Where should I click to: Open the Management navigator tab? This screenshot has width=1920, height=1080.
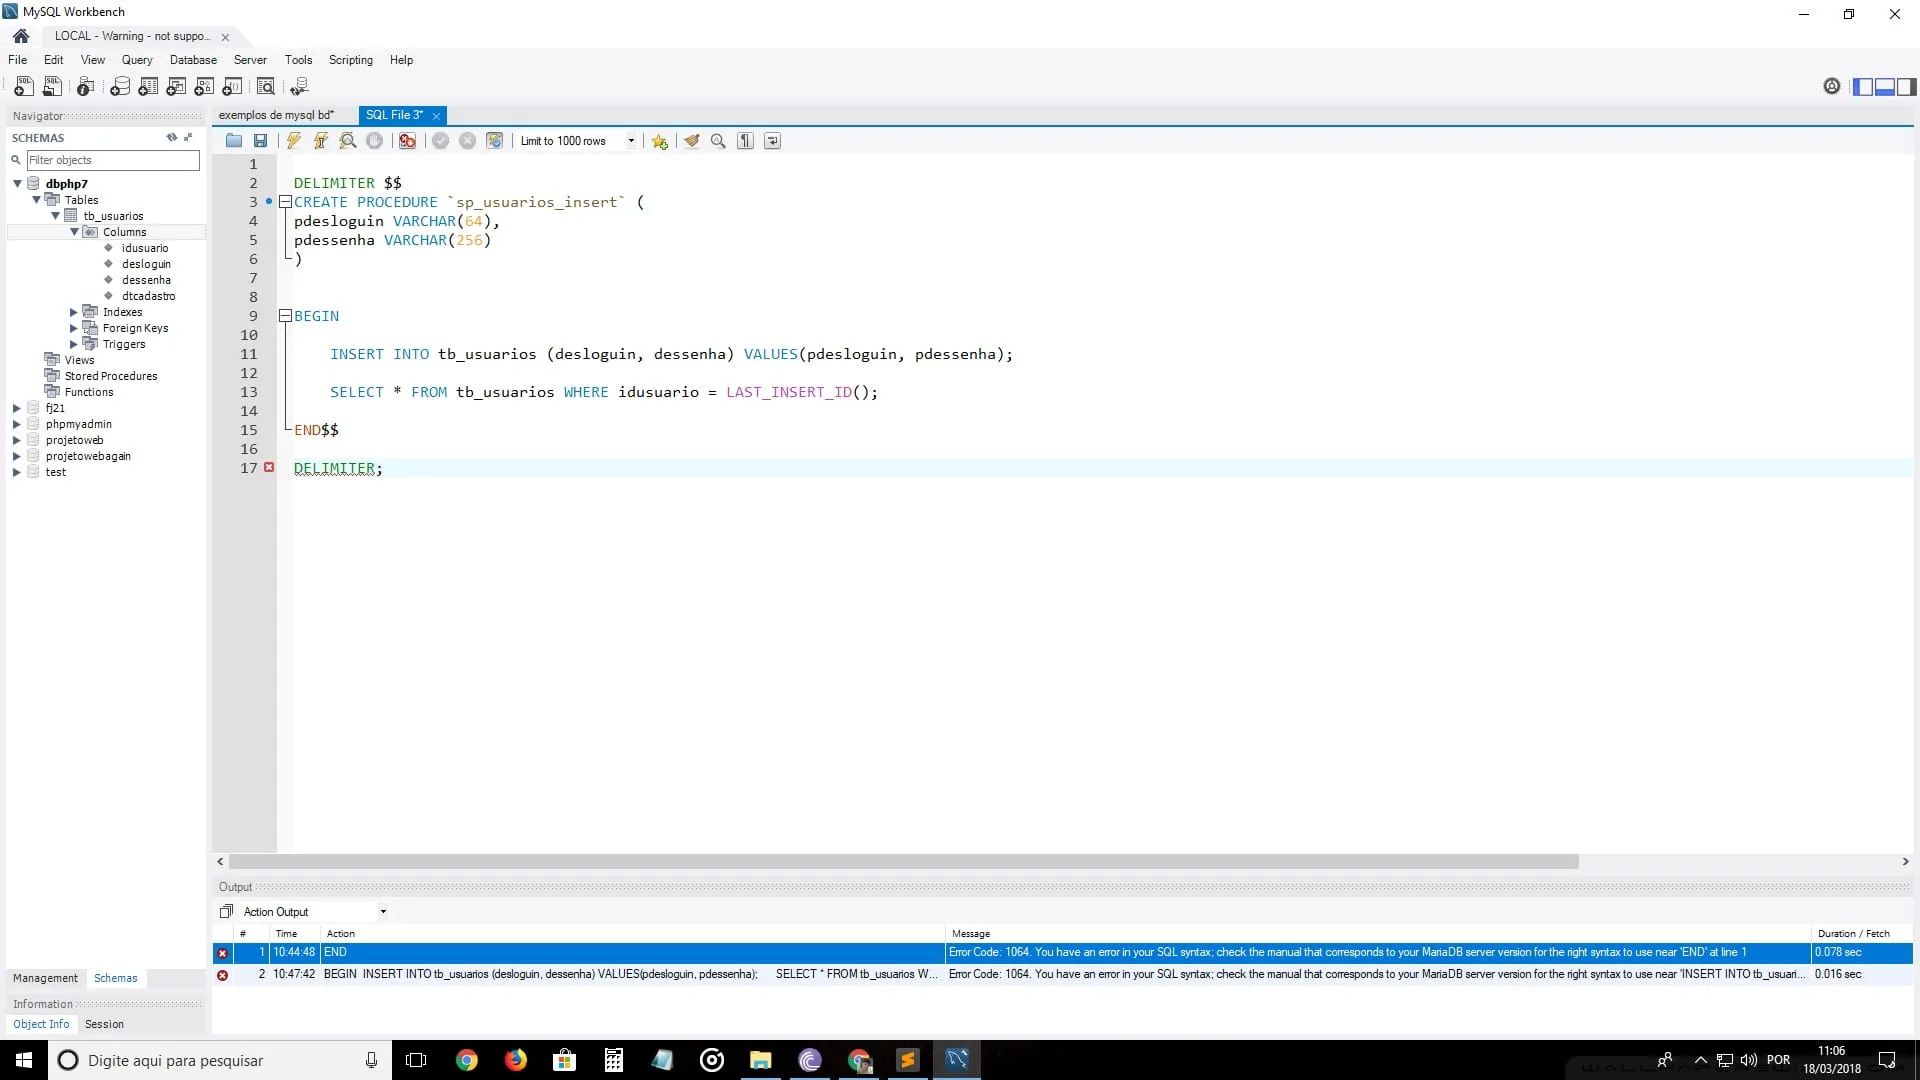tap(45, 978)
